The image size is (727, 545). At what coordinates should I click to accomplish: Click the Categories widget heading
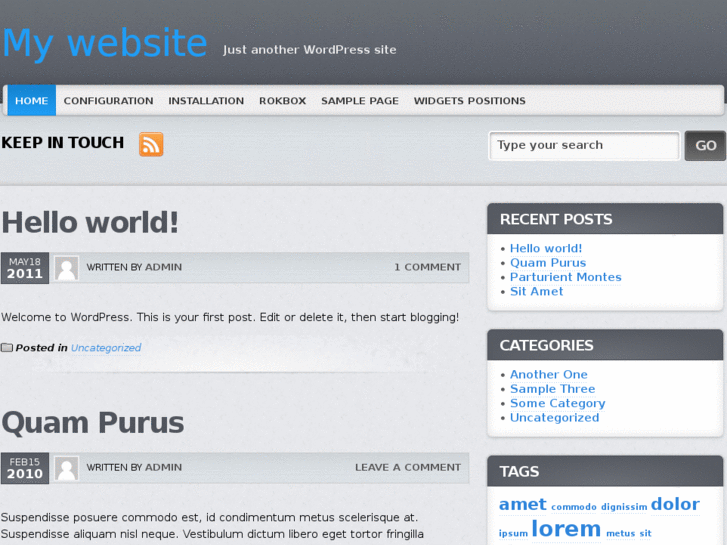pyautogui.click(x=546, y=345)
